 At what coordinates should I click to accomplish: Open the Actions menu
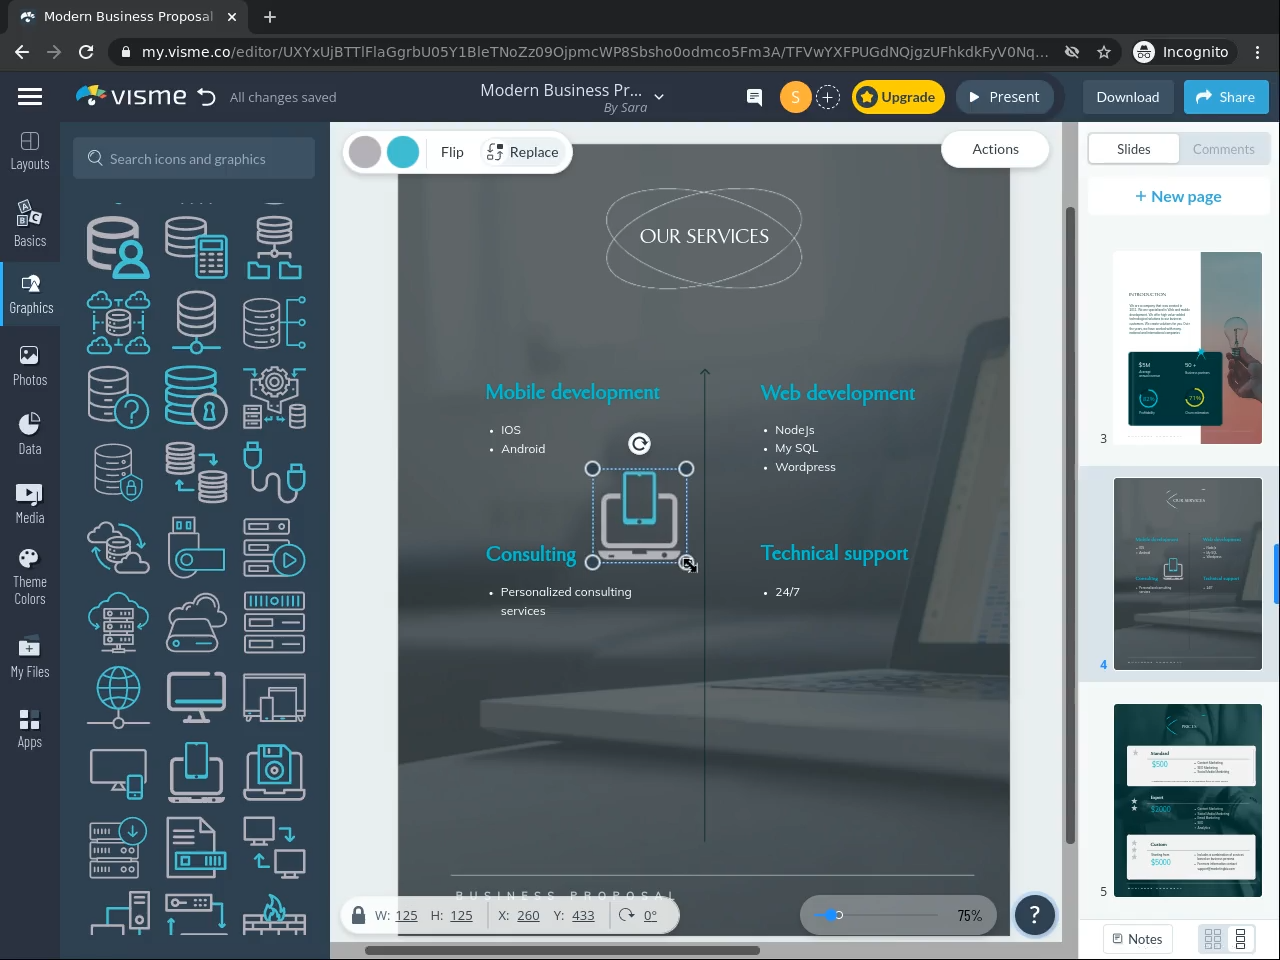tap(995, 149)
